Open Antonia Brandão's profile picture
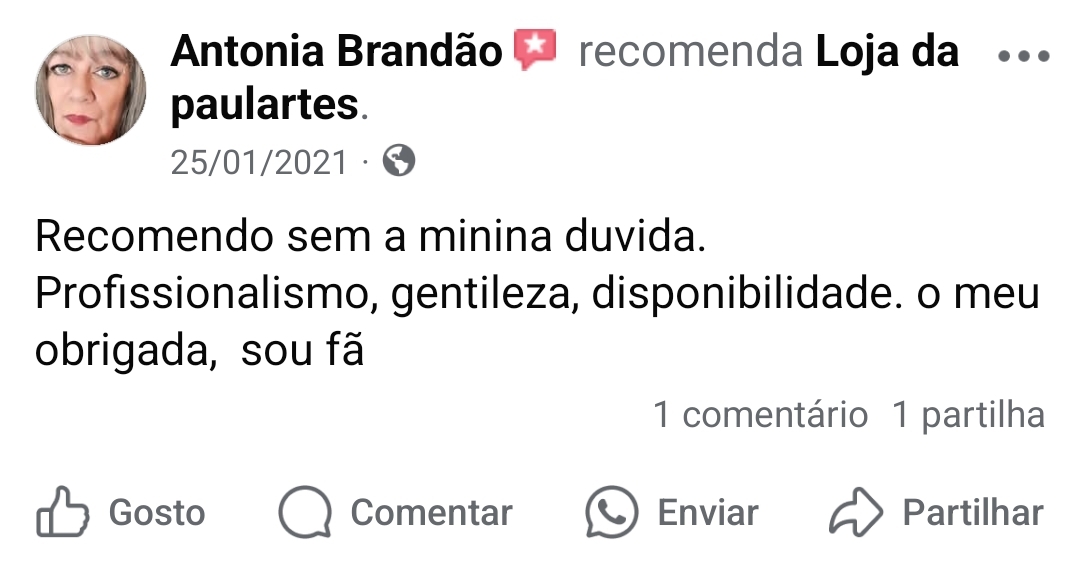 click(91, 91)
